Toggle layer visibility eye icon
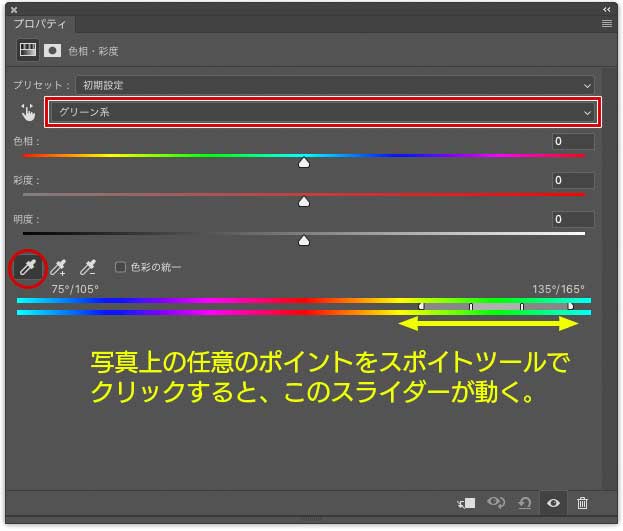Screen dimensions: 623x531 click(x=553, y=503)
